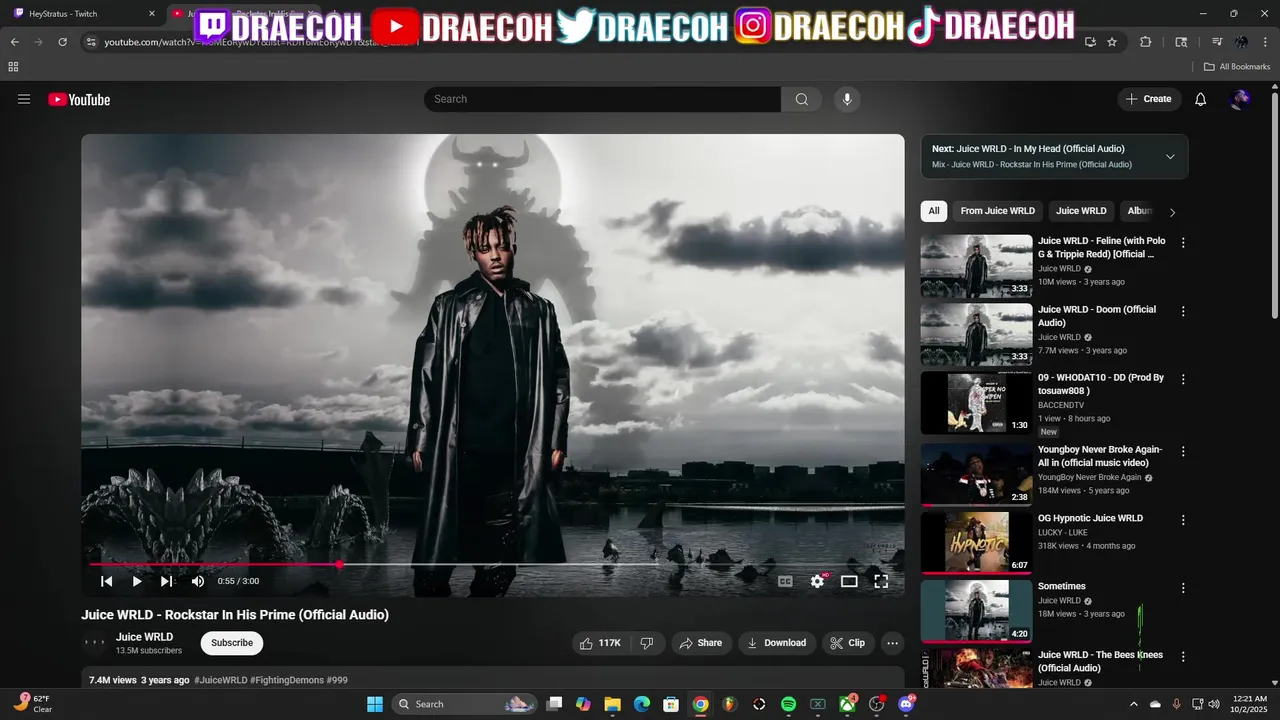Subscribe to Juice WRLD channel
Screen dimensions: 1280x720
232,643
